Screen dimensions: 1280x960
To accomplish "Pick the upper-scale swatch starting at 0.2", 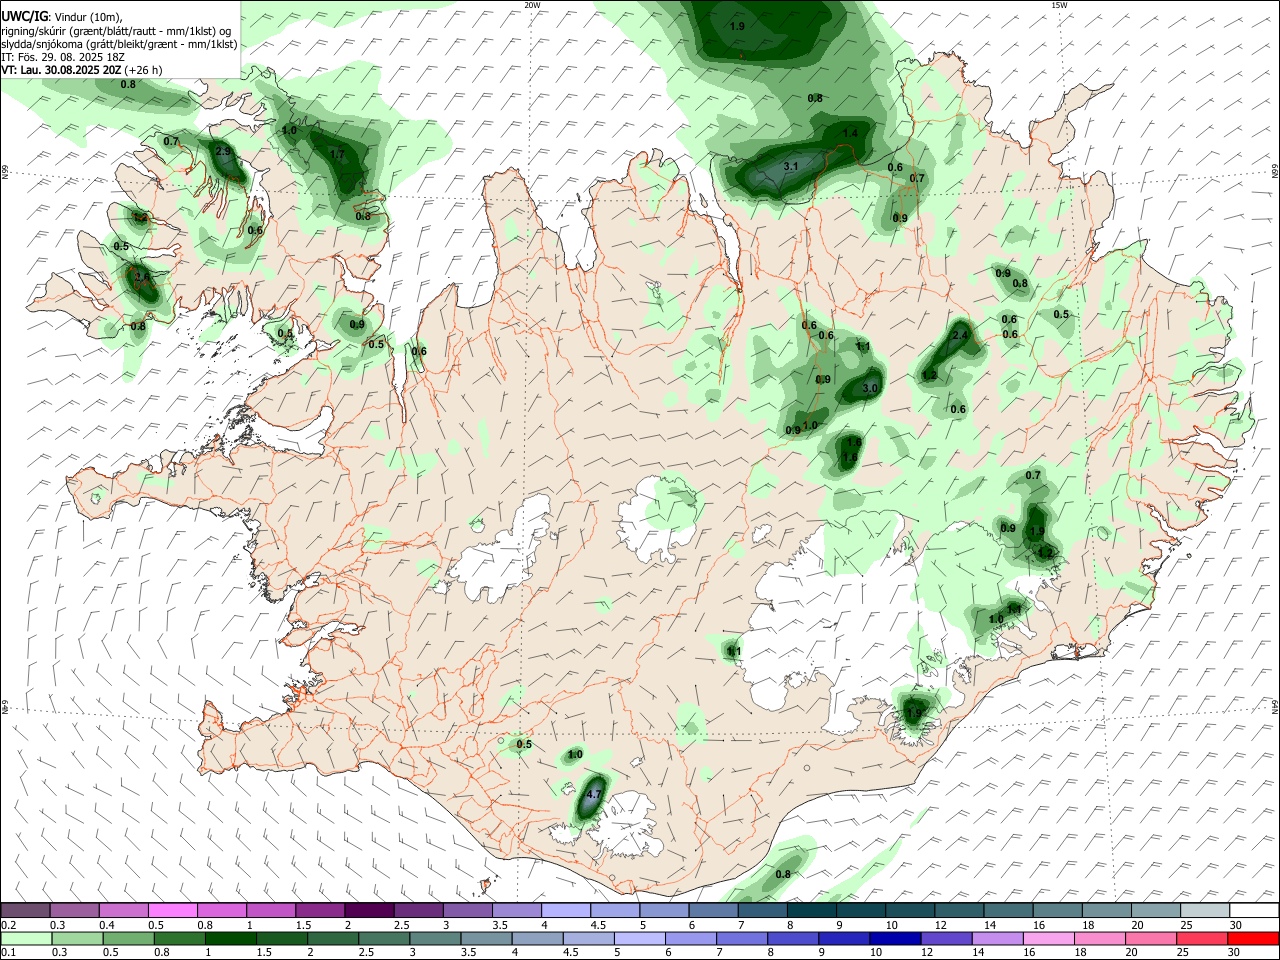I will (25, 910).
